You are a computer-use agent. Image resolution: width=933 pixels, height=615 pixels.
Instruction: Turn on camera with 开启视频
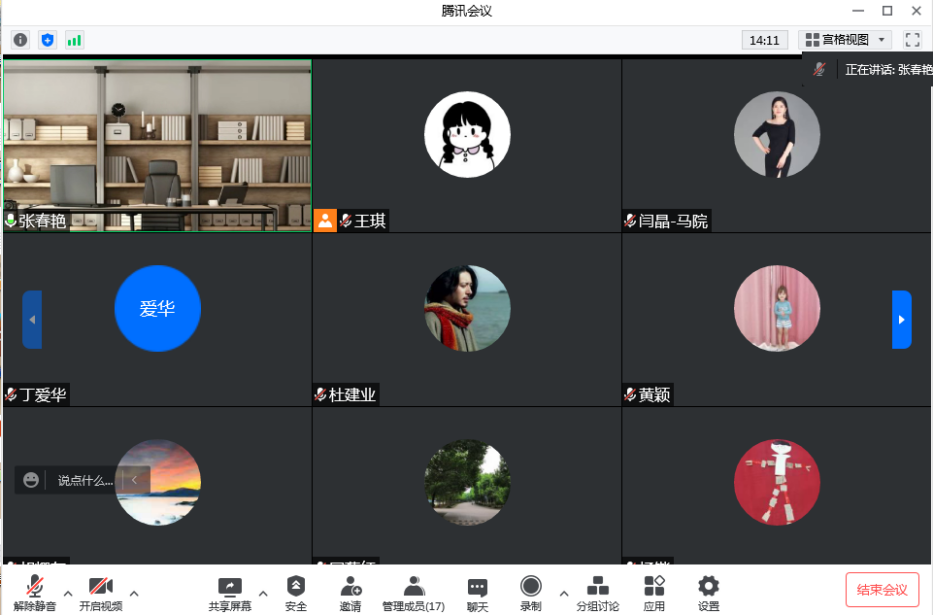point(100,592)
